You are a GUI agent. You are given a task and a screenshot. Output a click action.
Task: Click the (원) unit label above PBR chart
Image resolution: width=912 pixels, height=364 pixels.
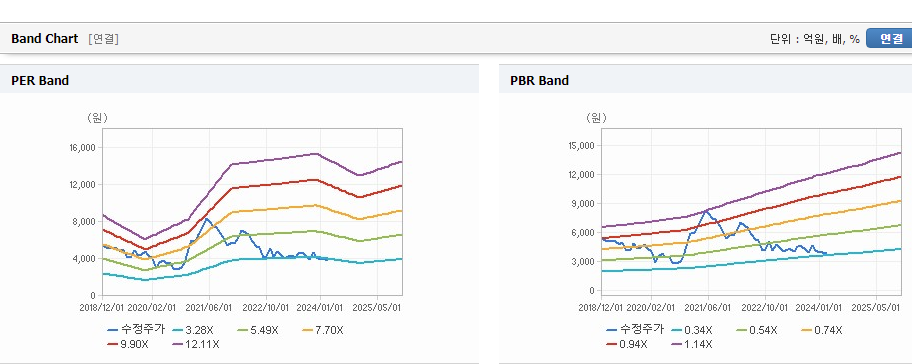click(x=596, y=118)
